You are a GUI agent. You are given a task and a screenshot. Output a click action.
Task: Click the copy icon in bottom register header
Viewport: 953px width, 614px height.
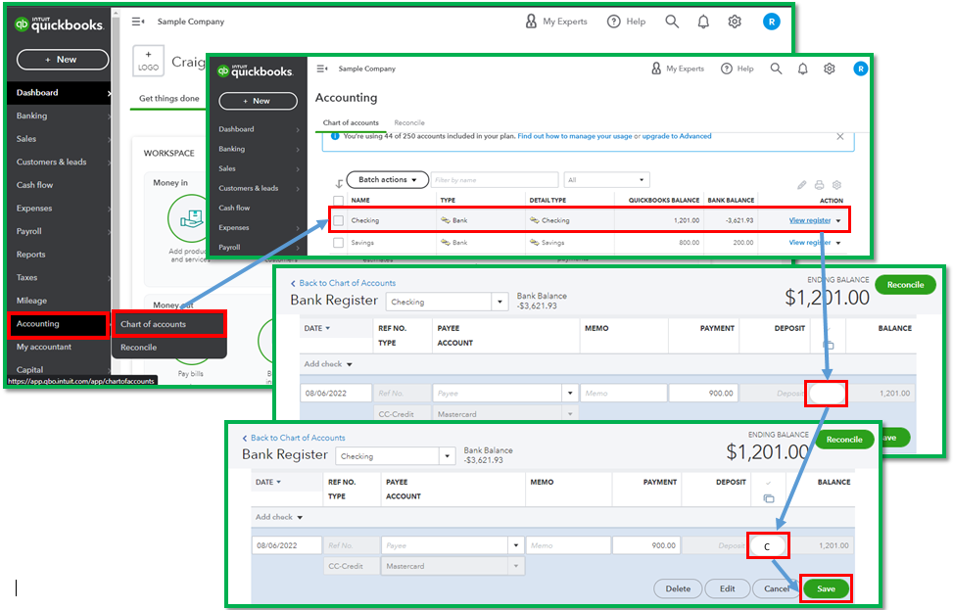(768, 498)
